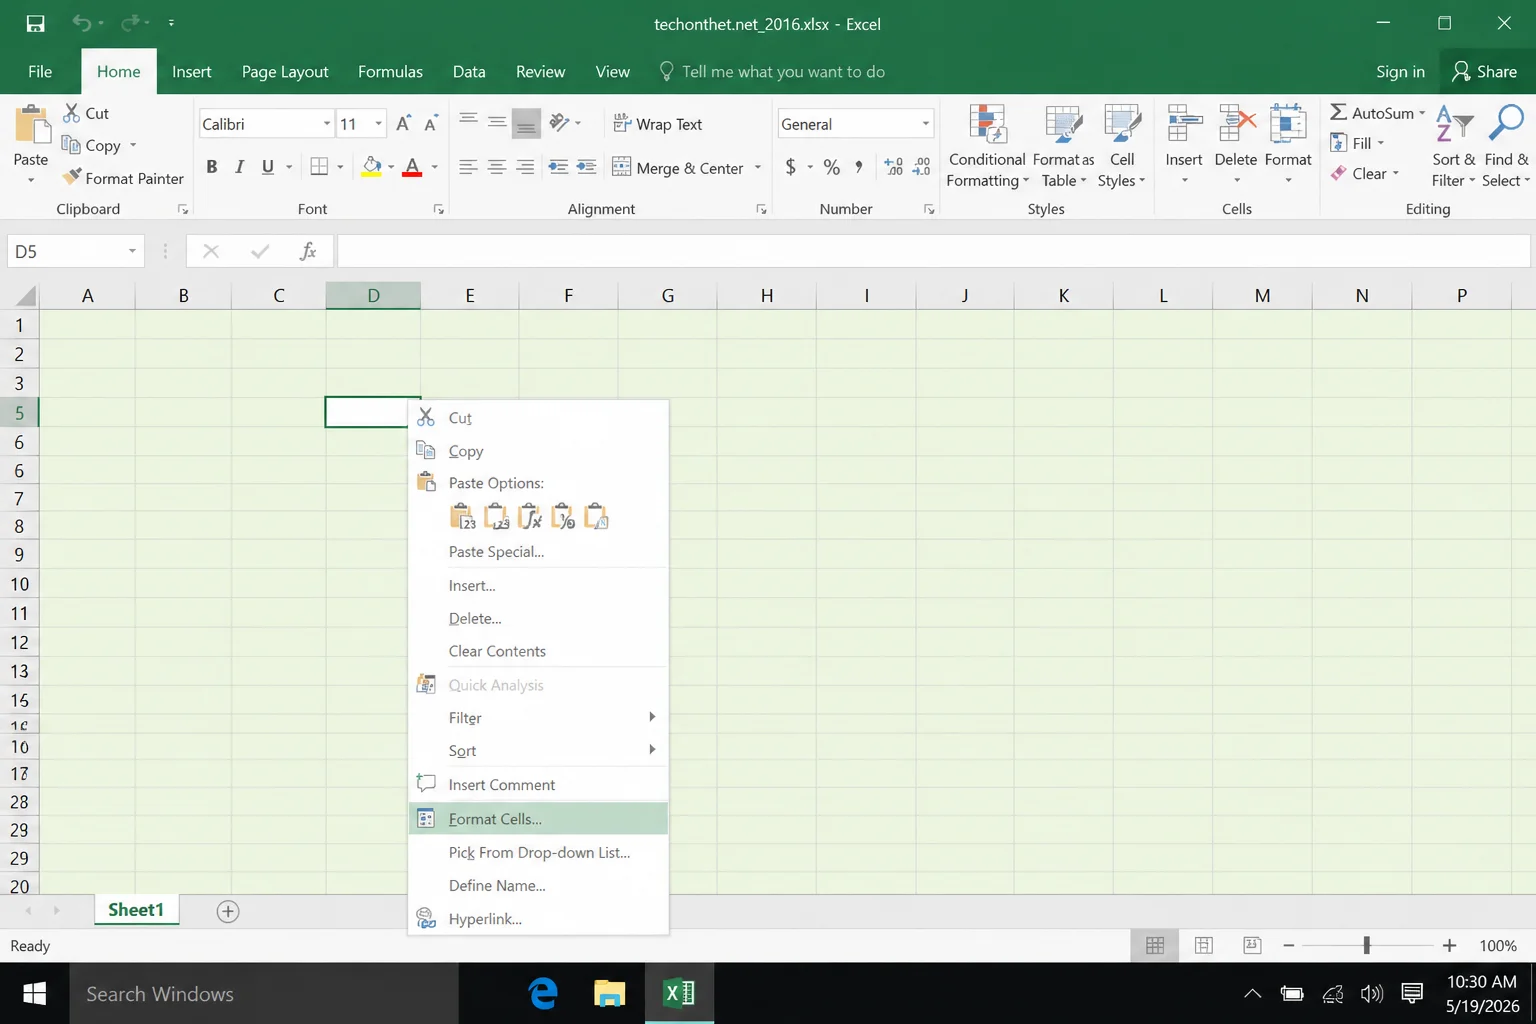Click the zoom slider handle
1536x1024 pixels.
(x=1366, y=945)
